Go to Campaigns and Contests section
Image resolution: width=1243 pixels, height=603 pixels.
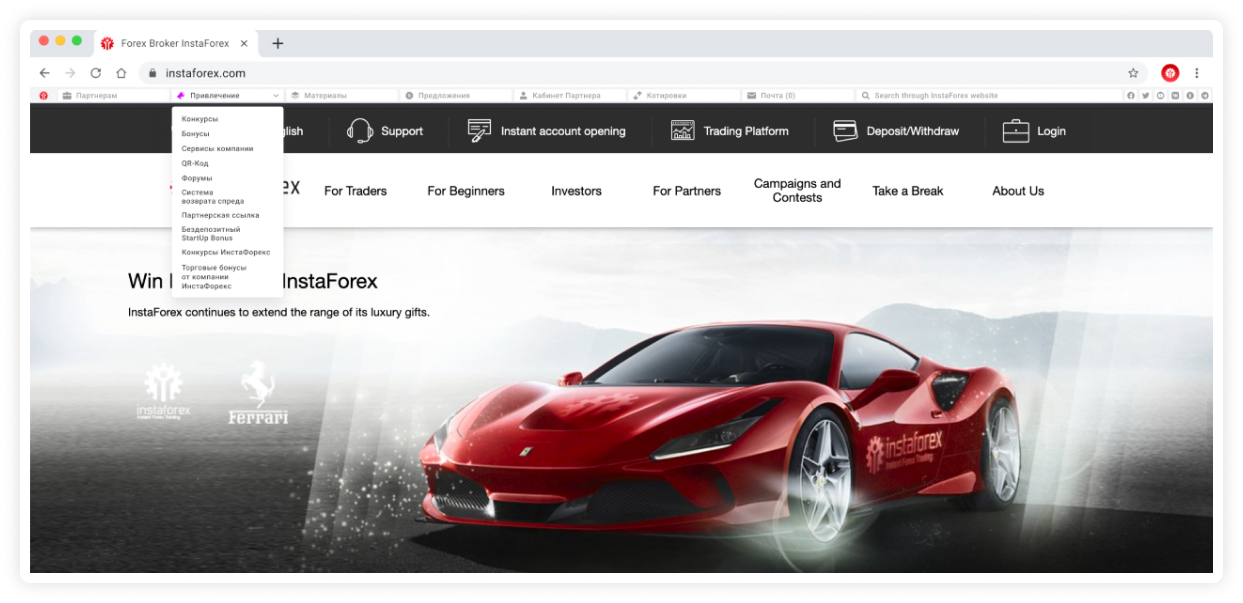click(x=797, y=190)
